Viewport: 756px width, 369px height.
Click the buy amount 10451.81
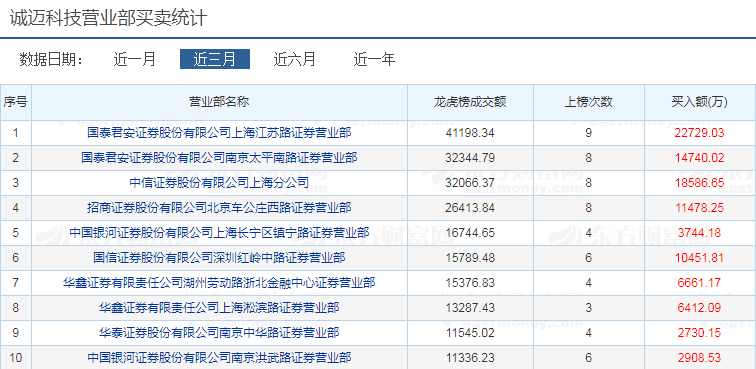(x=700, y=258)
